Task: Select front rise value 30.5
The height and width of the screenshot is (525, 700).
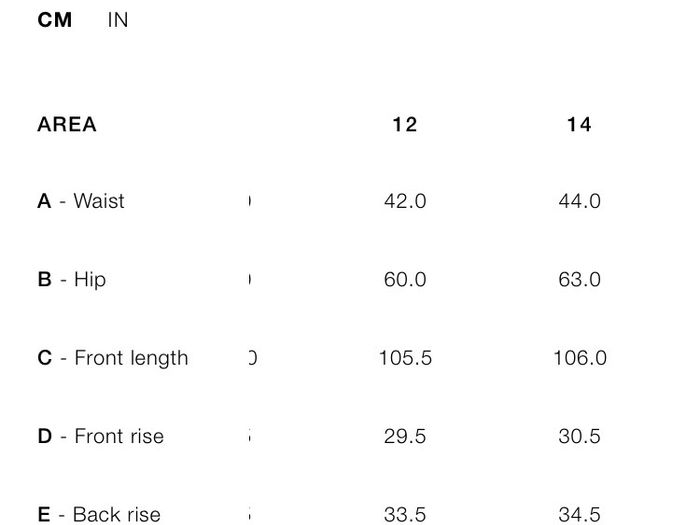Action: (579, 437)
